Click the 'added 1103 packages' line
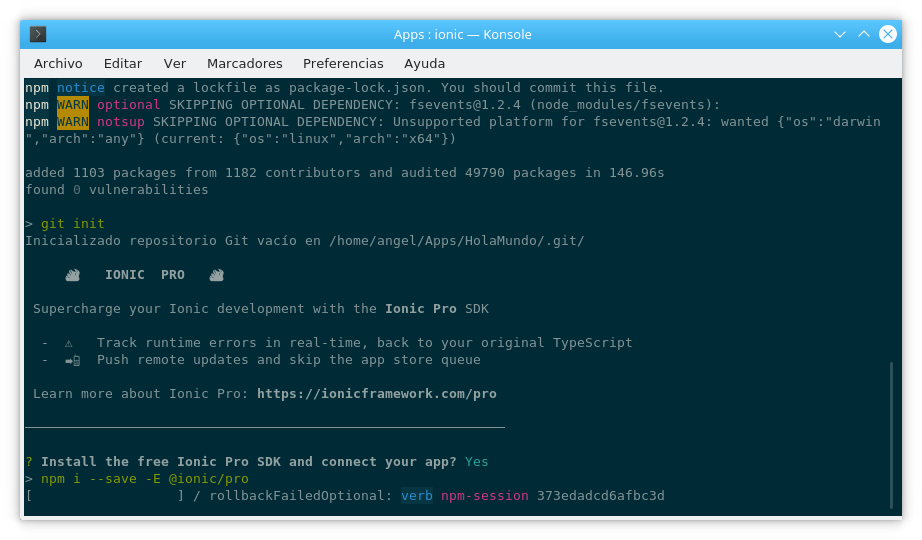The image size is (922, 540). (345, 172)
